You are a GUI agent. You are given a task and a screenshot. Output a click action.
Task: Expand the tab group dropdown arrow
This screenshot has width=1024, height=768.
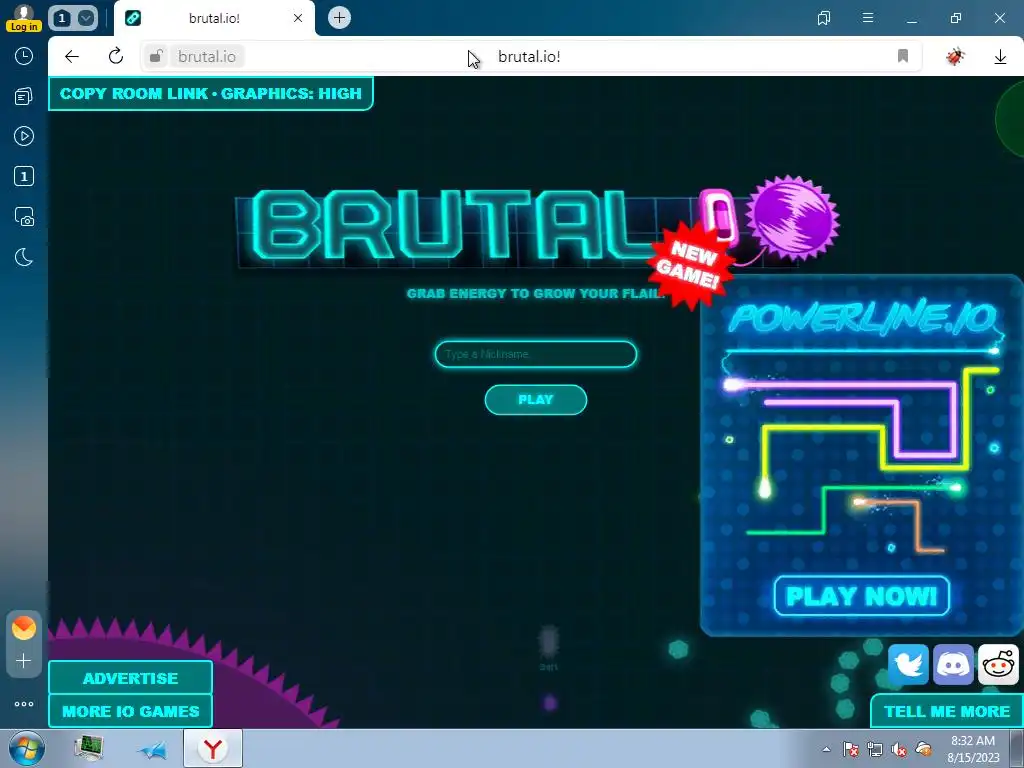click(86, 18)
